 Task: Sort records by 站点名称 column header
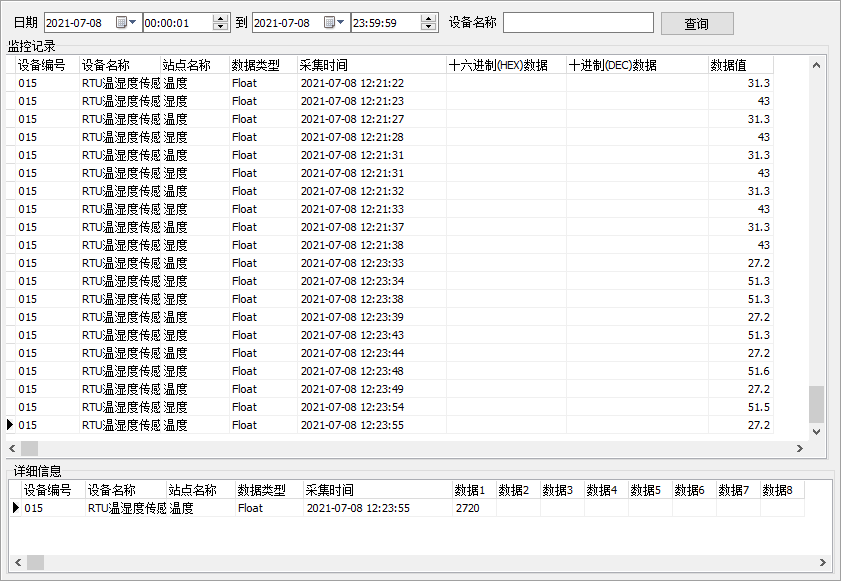(x=195, y=65)
